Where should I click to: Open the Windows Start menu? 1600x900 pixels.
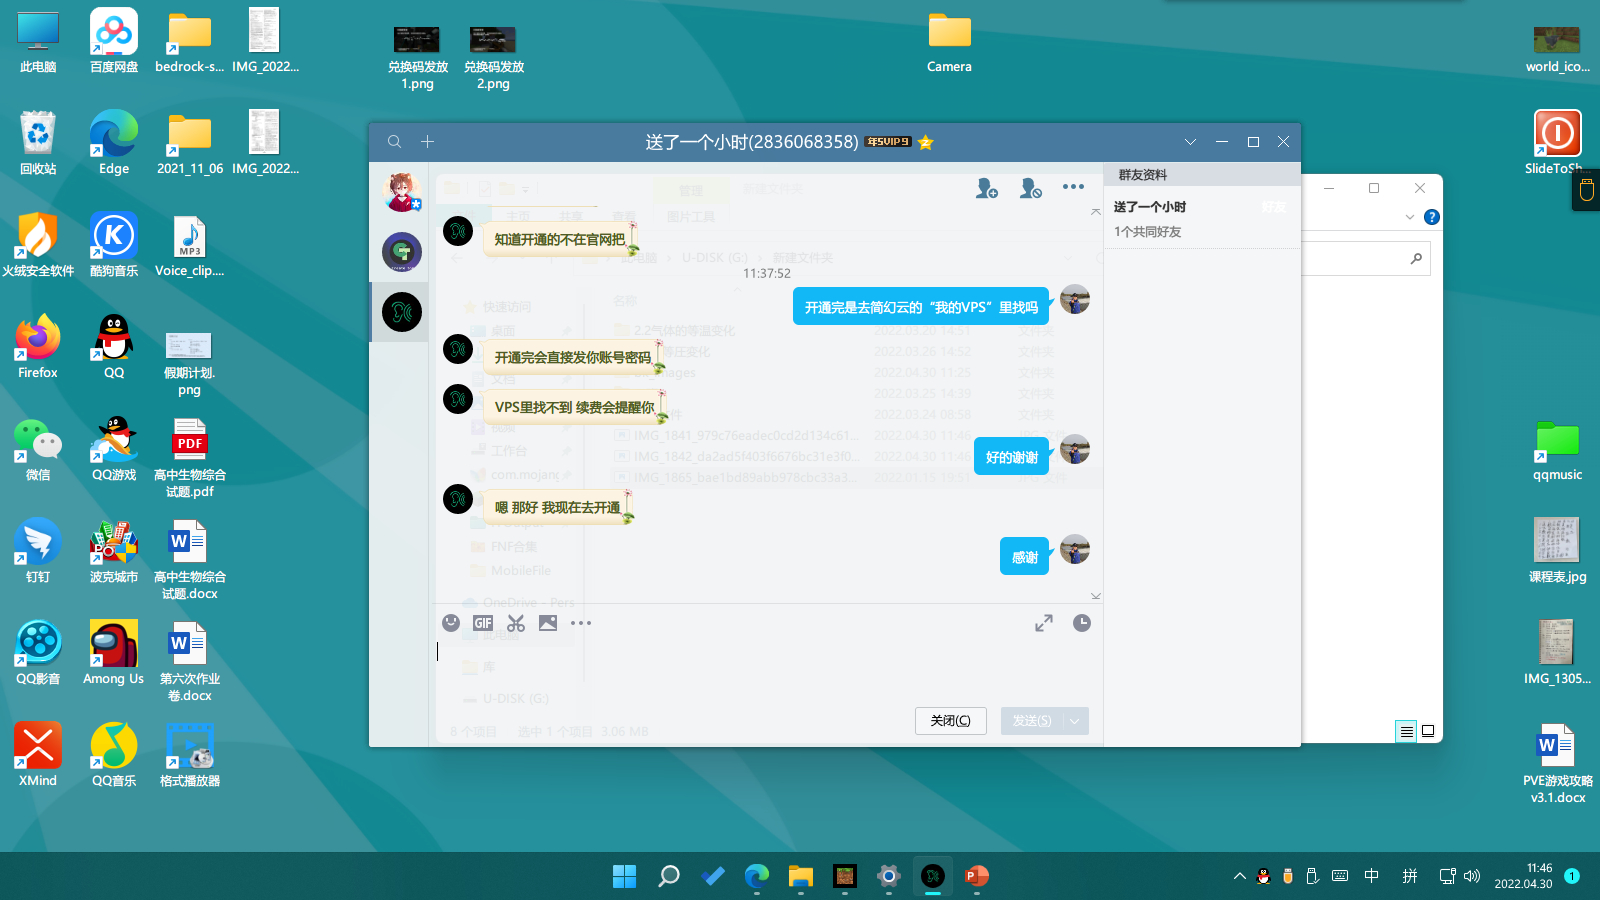625,876
